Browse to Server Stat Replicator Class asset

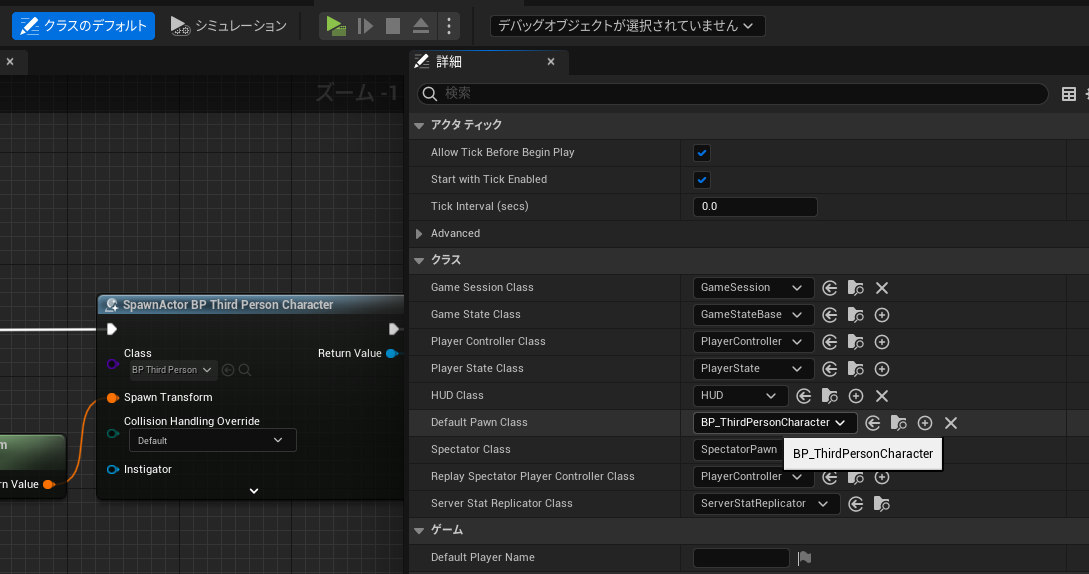click(x=882, y=504)
